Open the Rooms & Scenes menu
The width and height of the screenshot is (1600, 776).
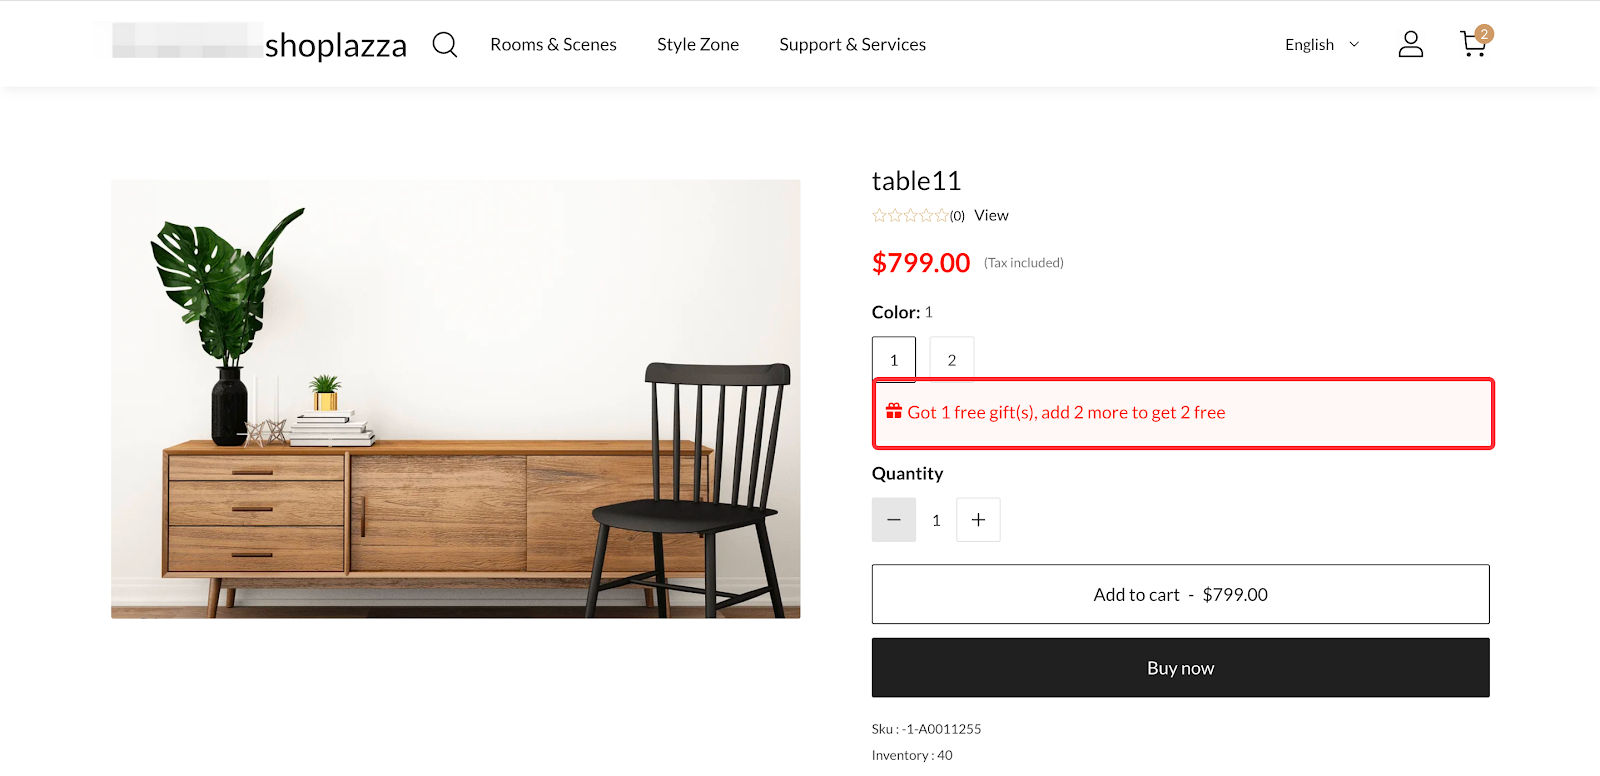(553, 45)
